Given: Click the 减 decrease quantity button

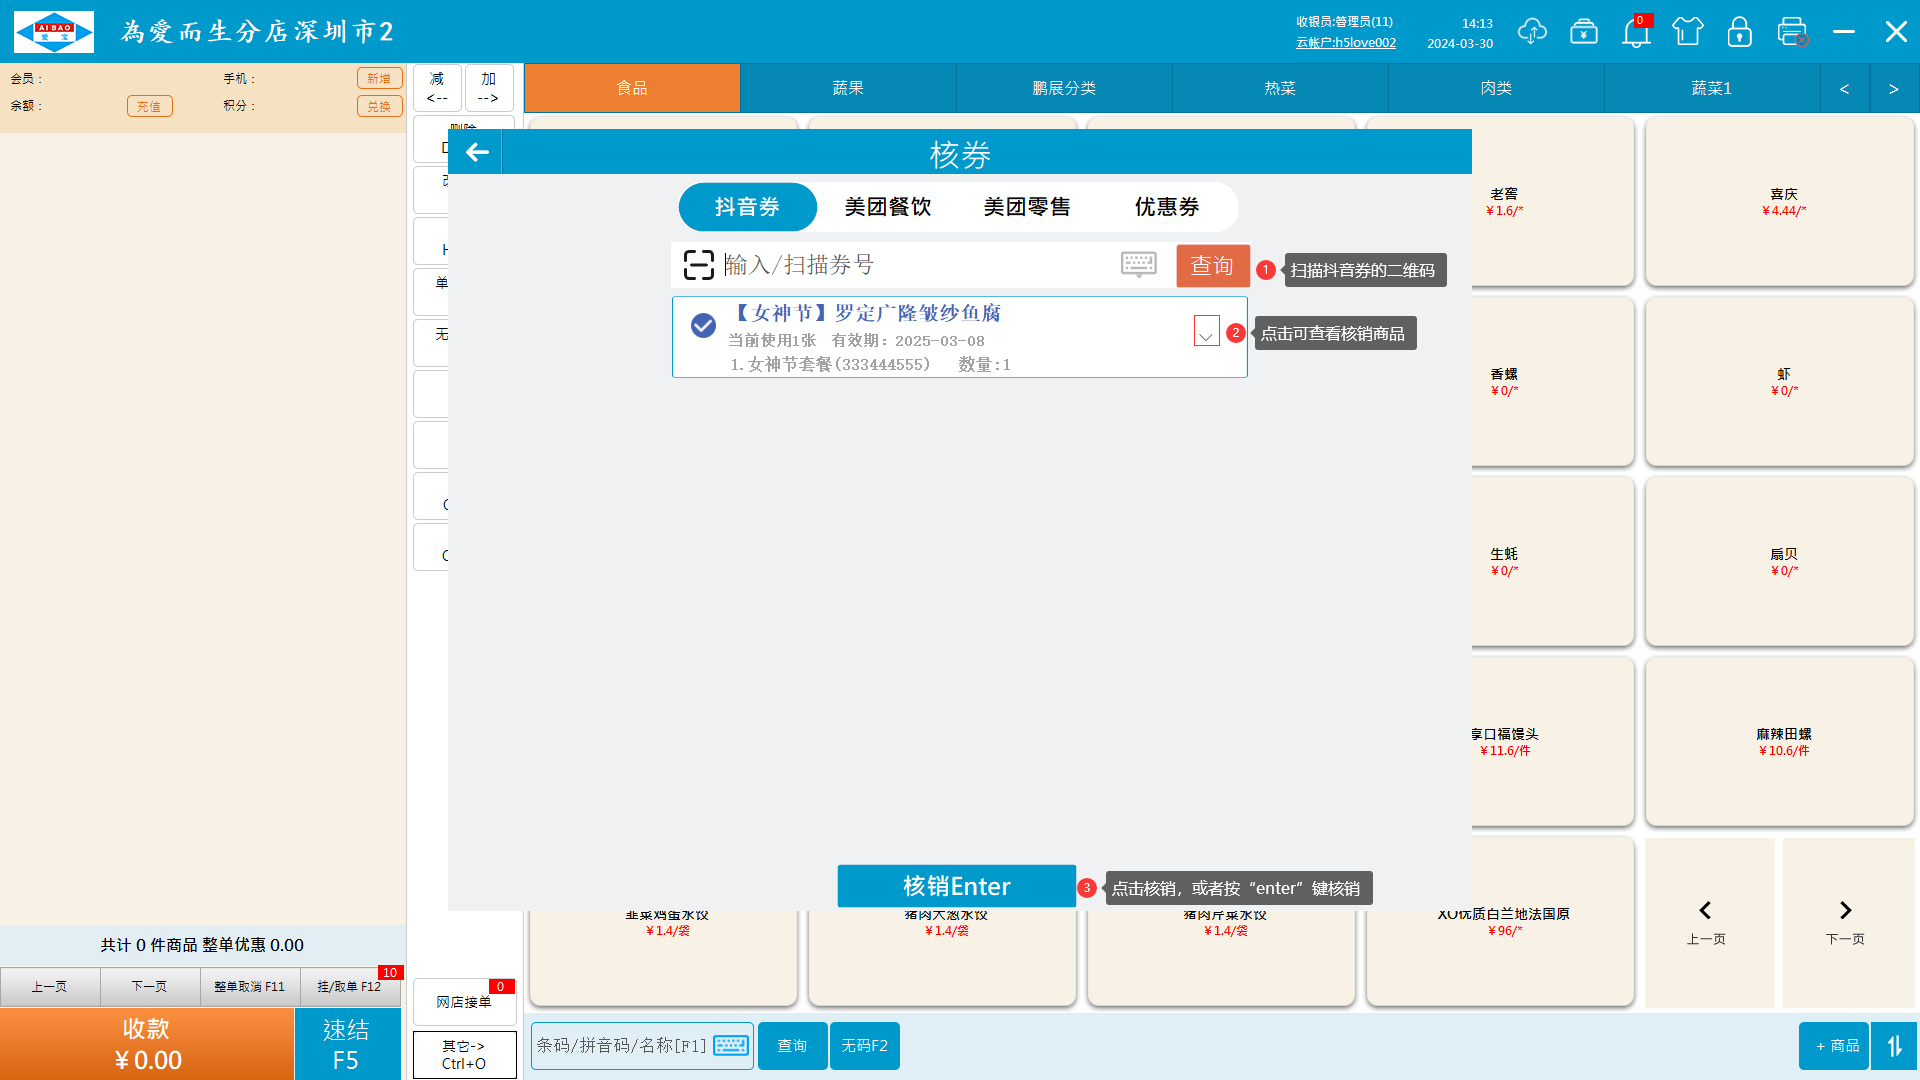Looking at the screenshot, I should point(437,88).
